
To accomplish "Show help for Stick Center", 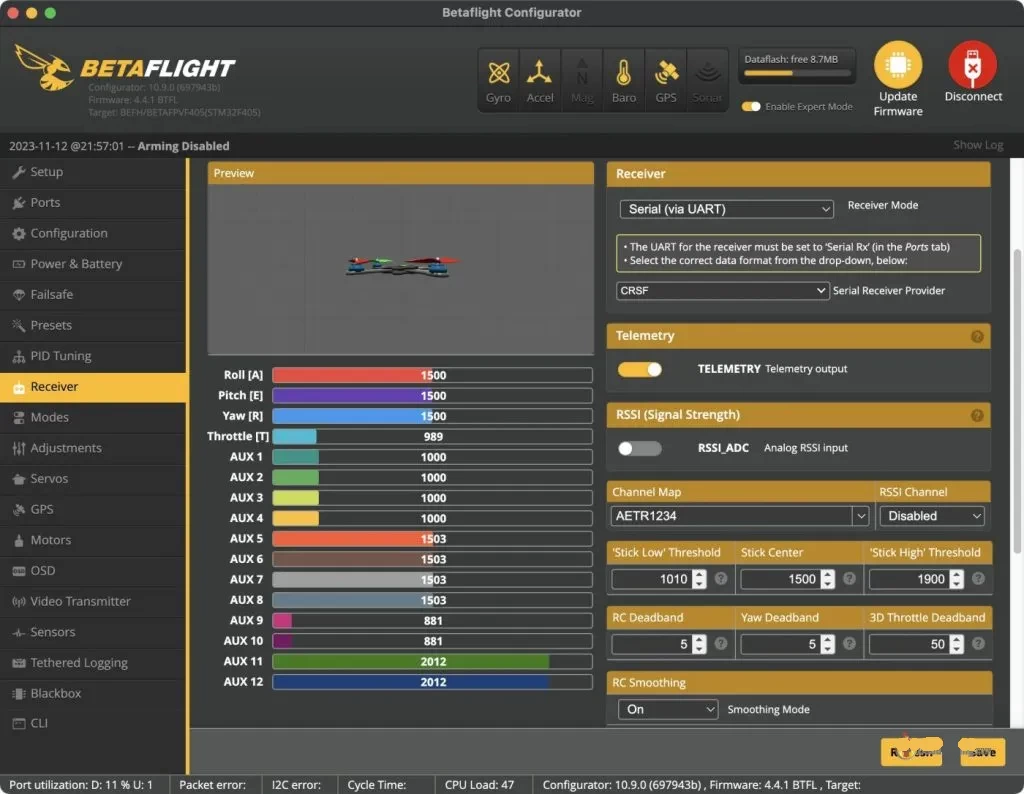I will 850,579.
